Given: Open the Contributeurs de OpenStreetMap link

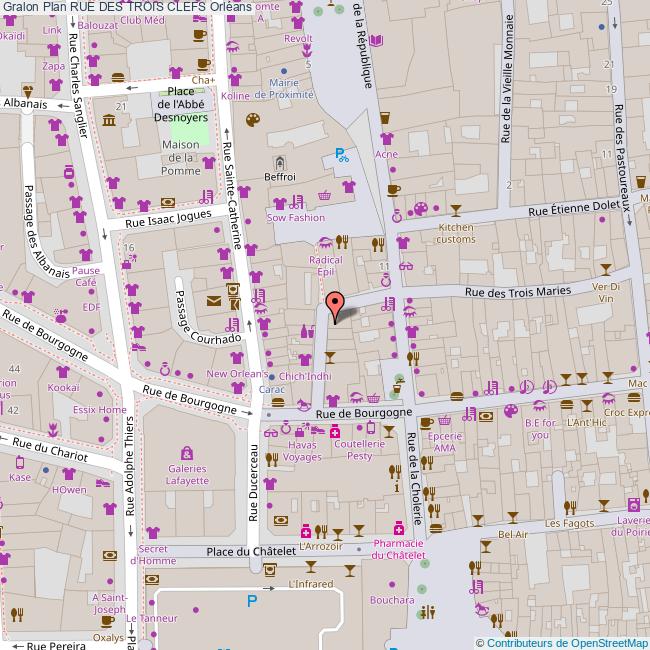Looking at the screenshot, I should tap(565, 643).
